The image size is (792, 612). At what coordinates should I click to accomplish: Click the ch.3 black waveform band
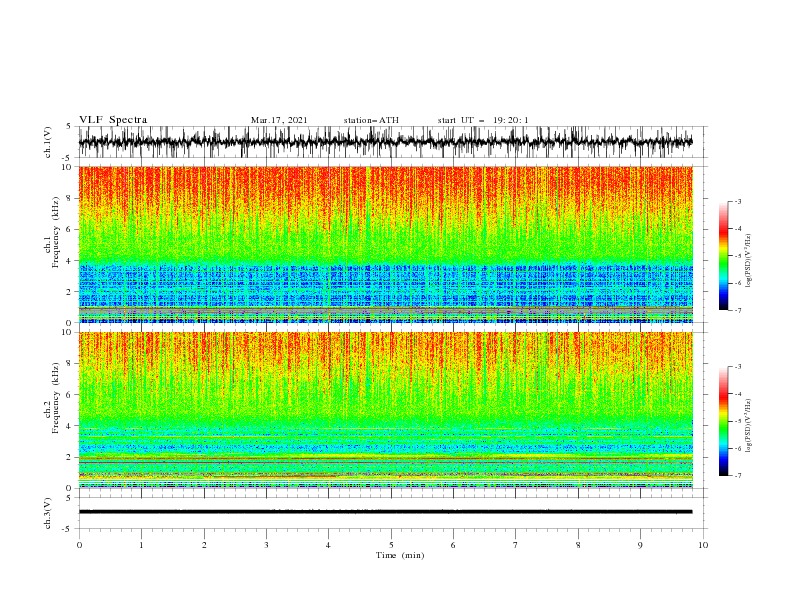point(385,512)
